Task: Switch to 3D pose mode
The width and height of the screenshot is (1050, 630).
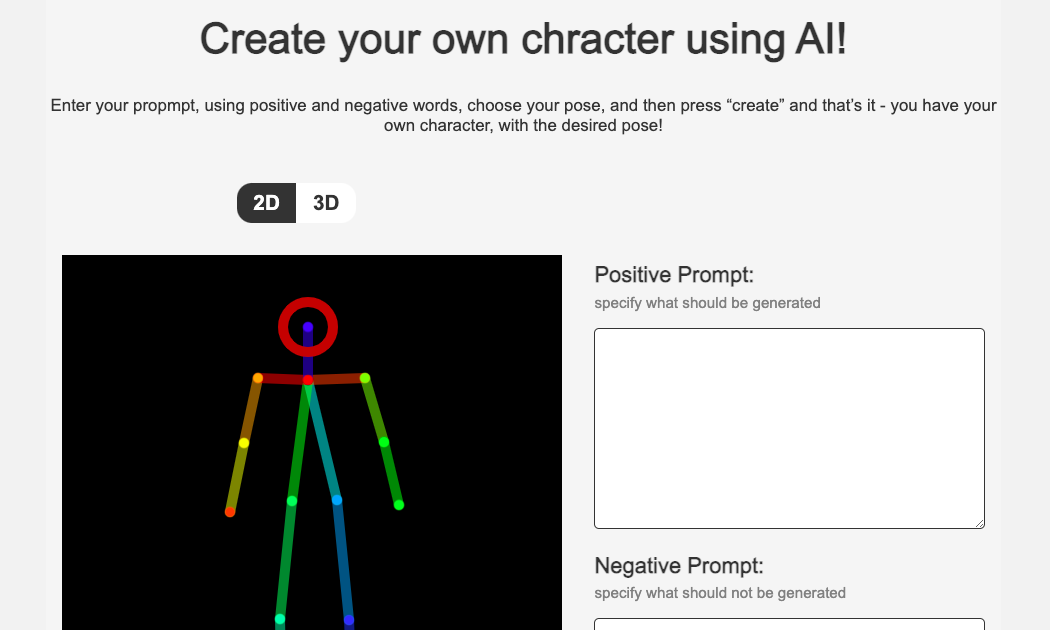Action: [326, 203]
